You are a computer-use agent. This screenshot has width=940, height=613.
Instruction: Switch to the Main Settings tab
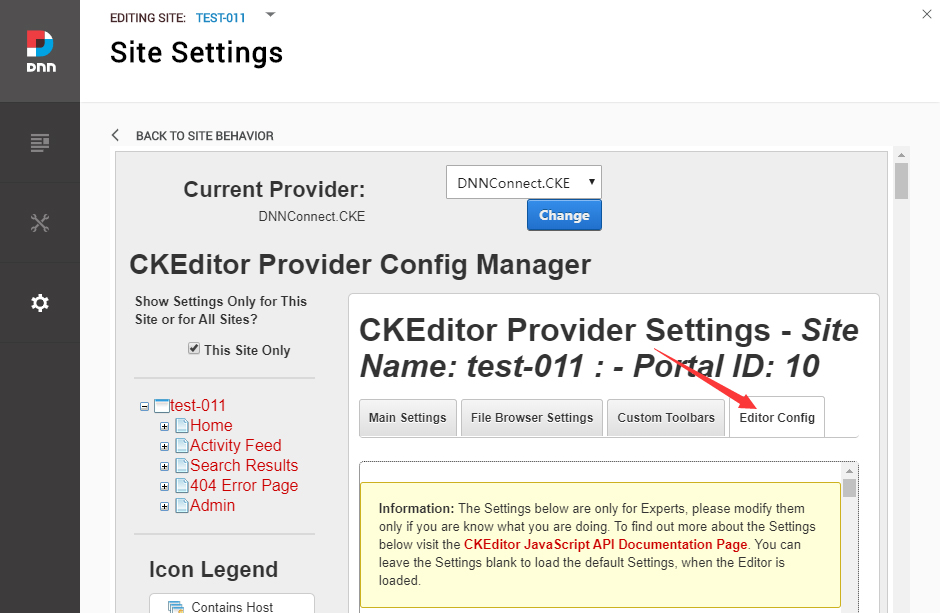tap(407, 418)
